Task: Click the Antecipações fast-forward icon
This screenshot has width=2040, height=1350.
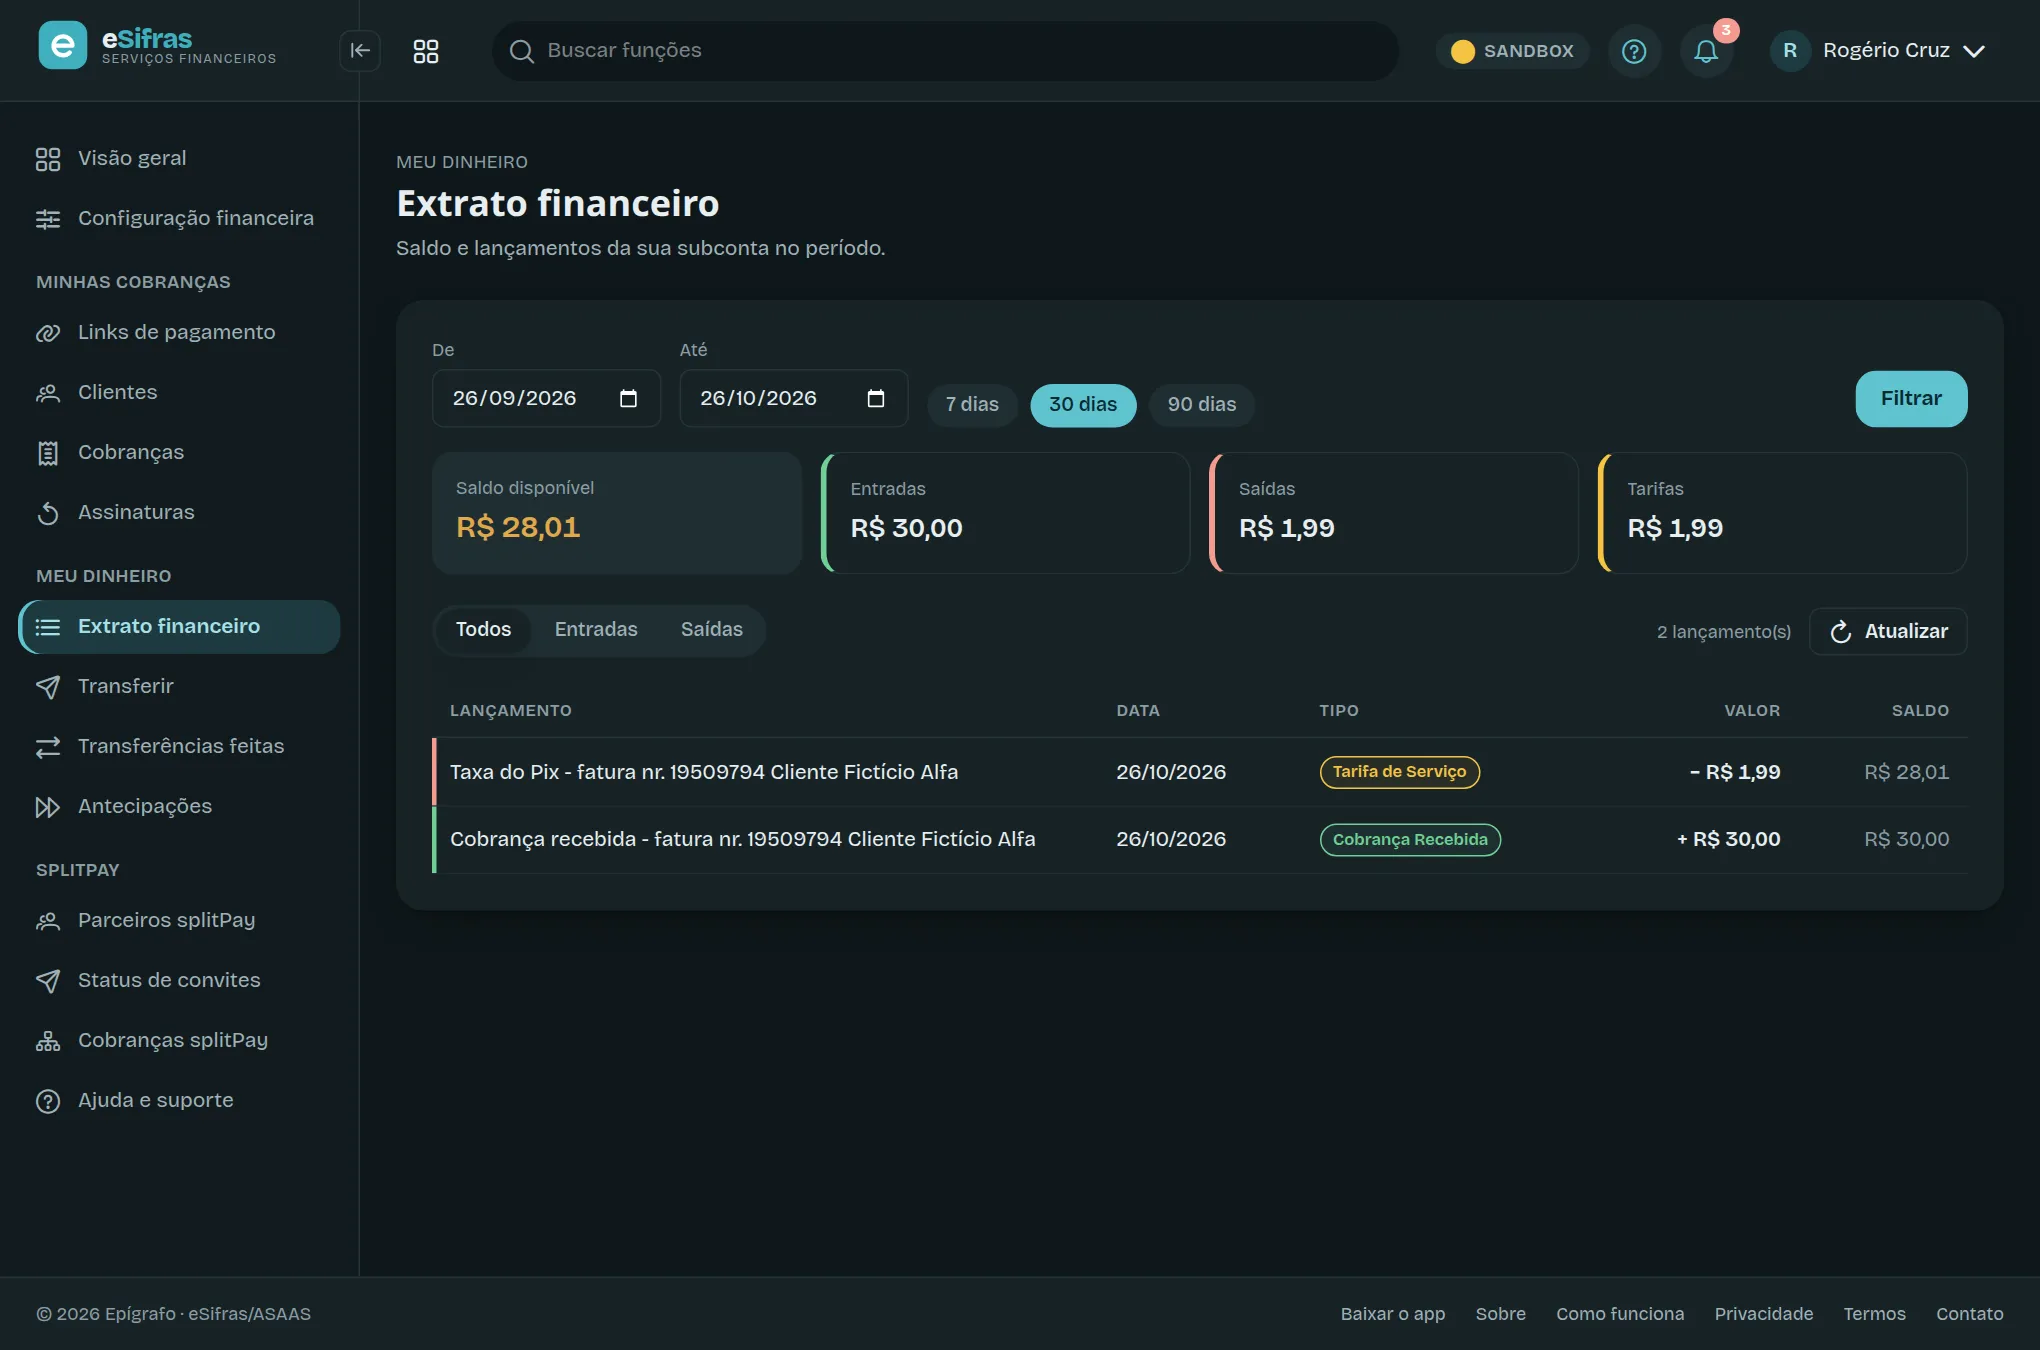Action: tap(48, 807)
